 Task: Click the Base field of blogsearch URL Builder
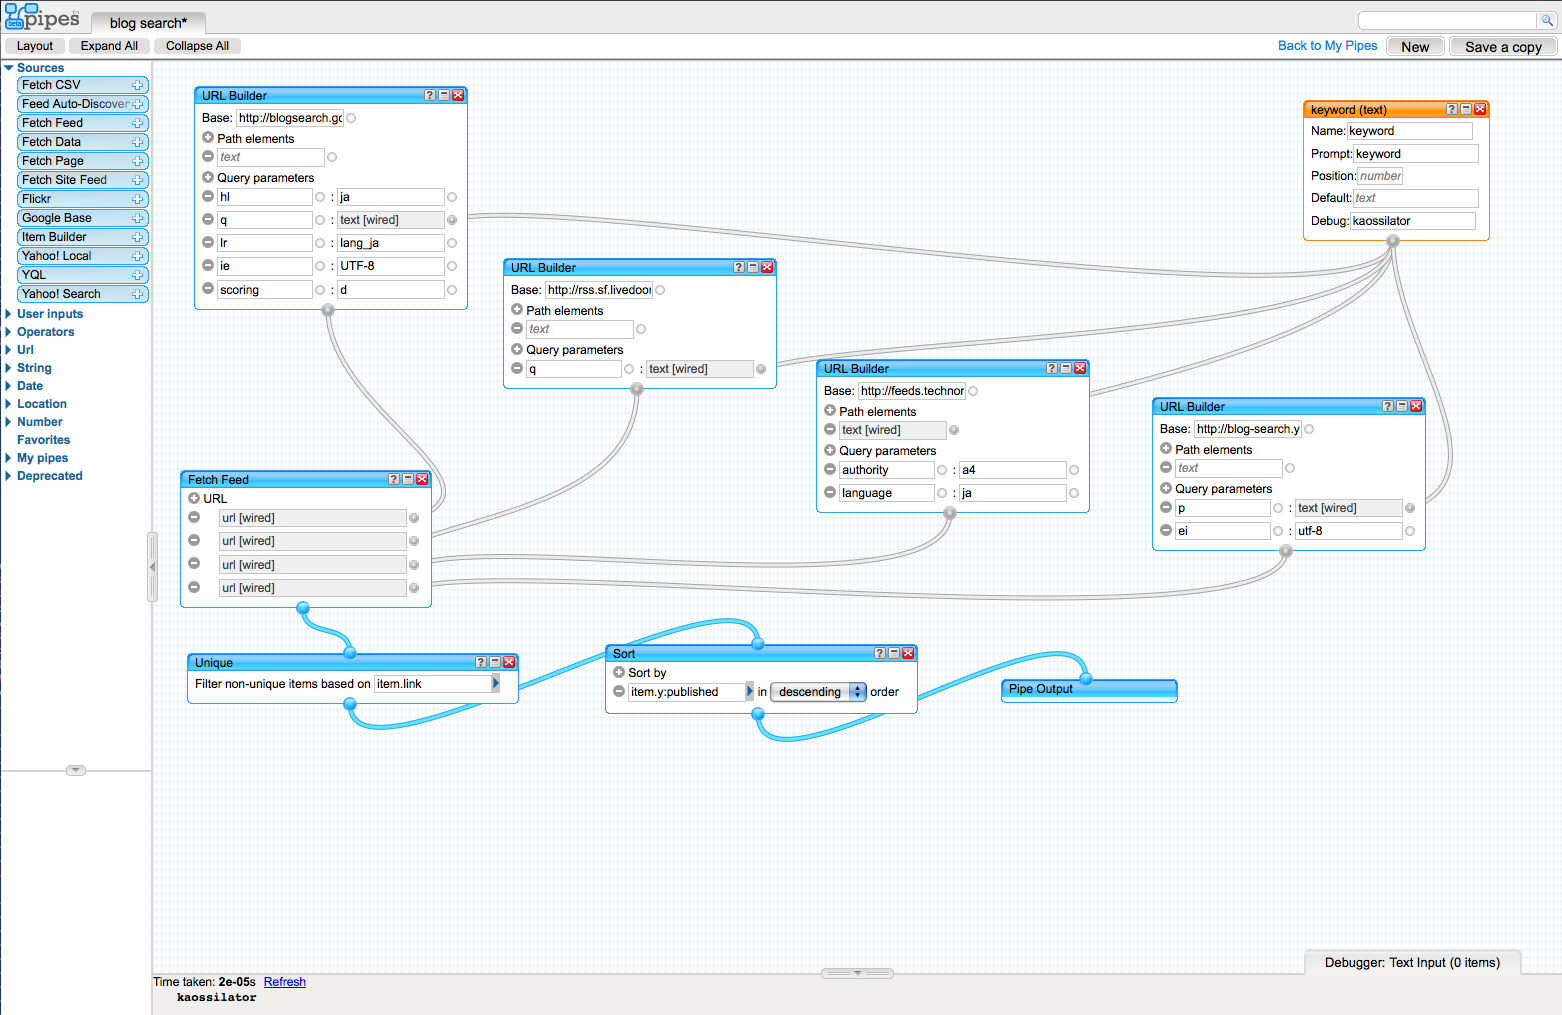pyautogui.click(x=290, y=118)
